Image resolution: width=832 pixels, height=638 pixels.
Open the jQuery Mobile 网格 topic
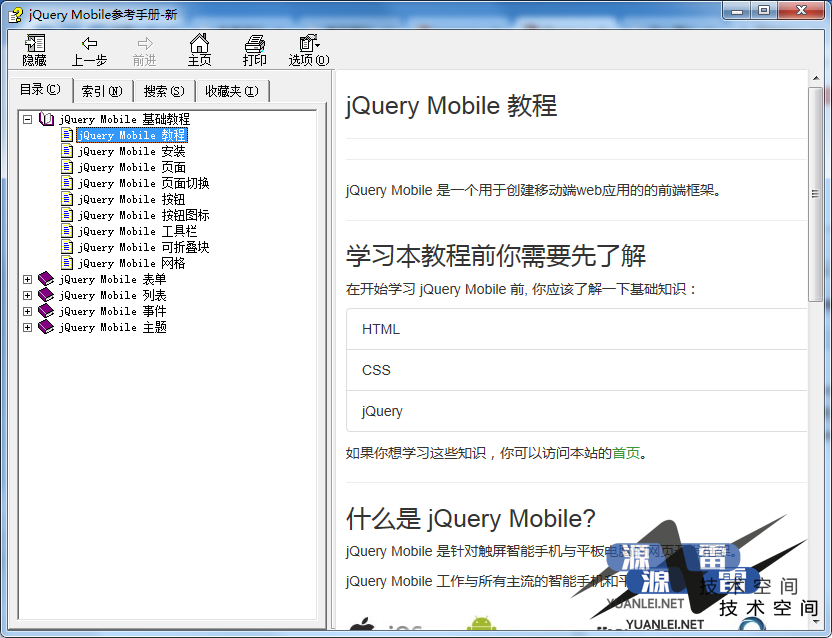[x=132, y=263]
